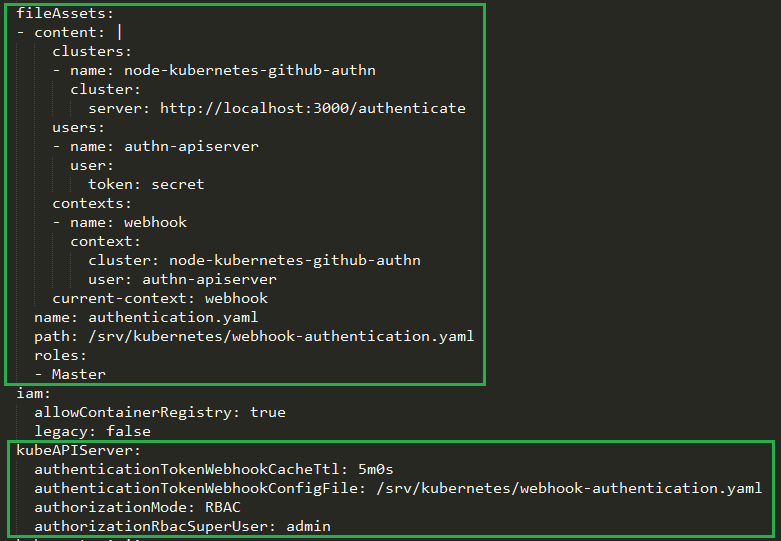Place cursor on the content key line
Screen dimensions: 781x541
click(x=70, y=32)
